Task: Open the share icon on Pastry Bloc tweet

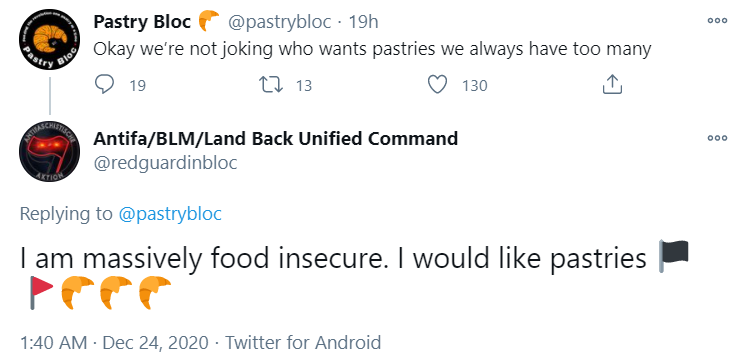Action: click(x=611, y=85)
